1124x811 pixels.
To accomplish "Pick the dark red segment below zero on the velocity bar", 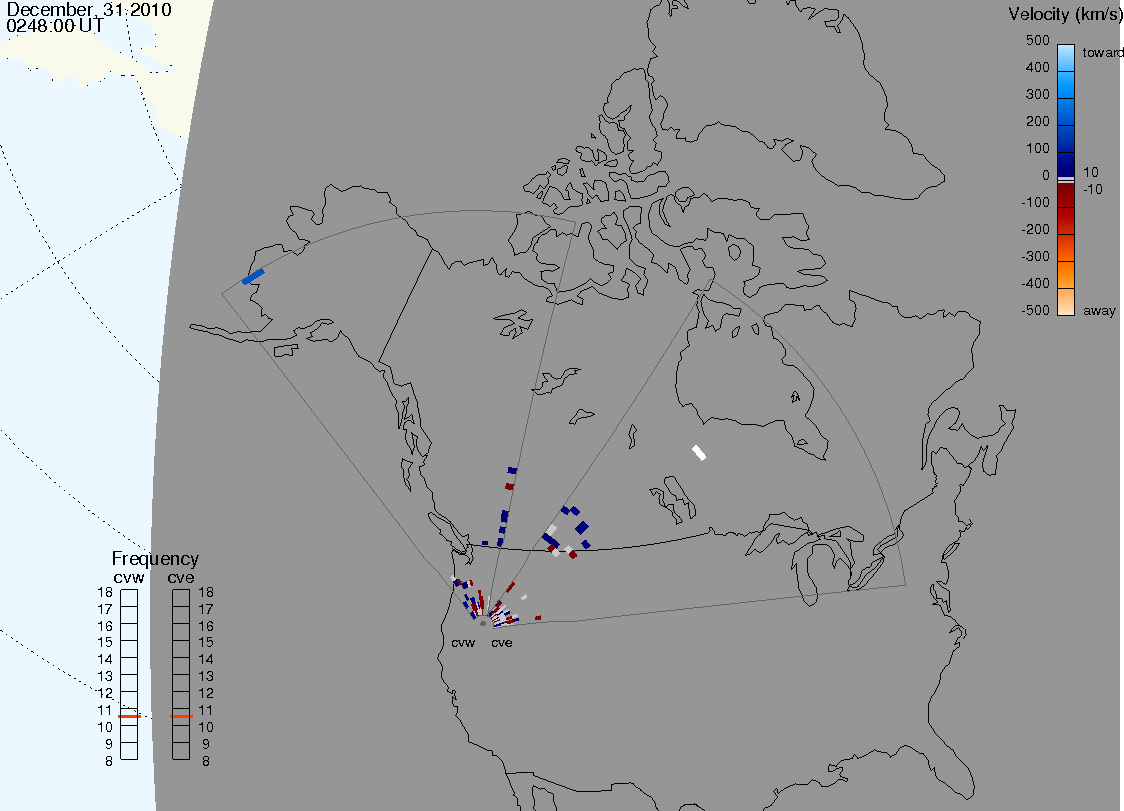I will click(1066, 195).
